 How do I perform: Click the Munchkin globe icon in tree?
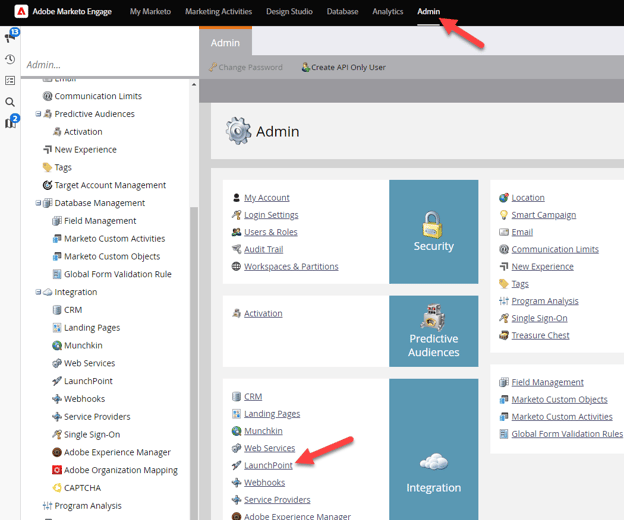point(57,345)
